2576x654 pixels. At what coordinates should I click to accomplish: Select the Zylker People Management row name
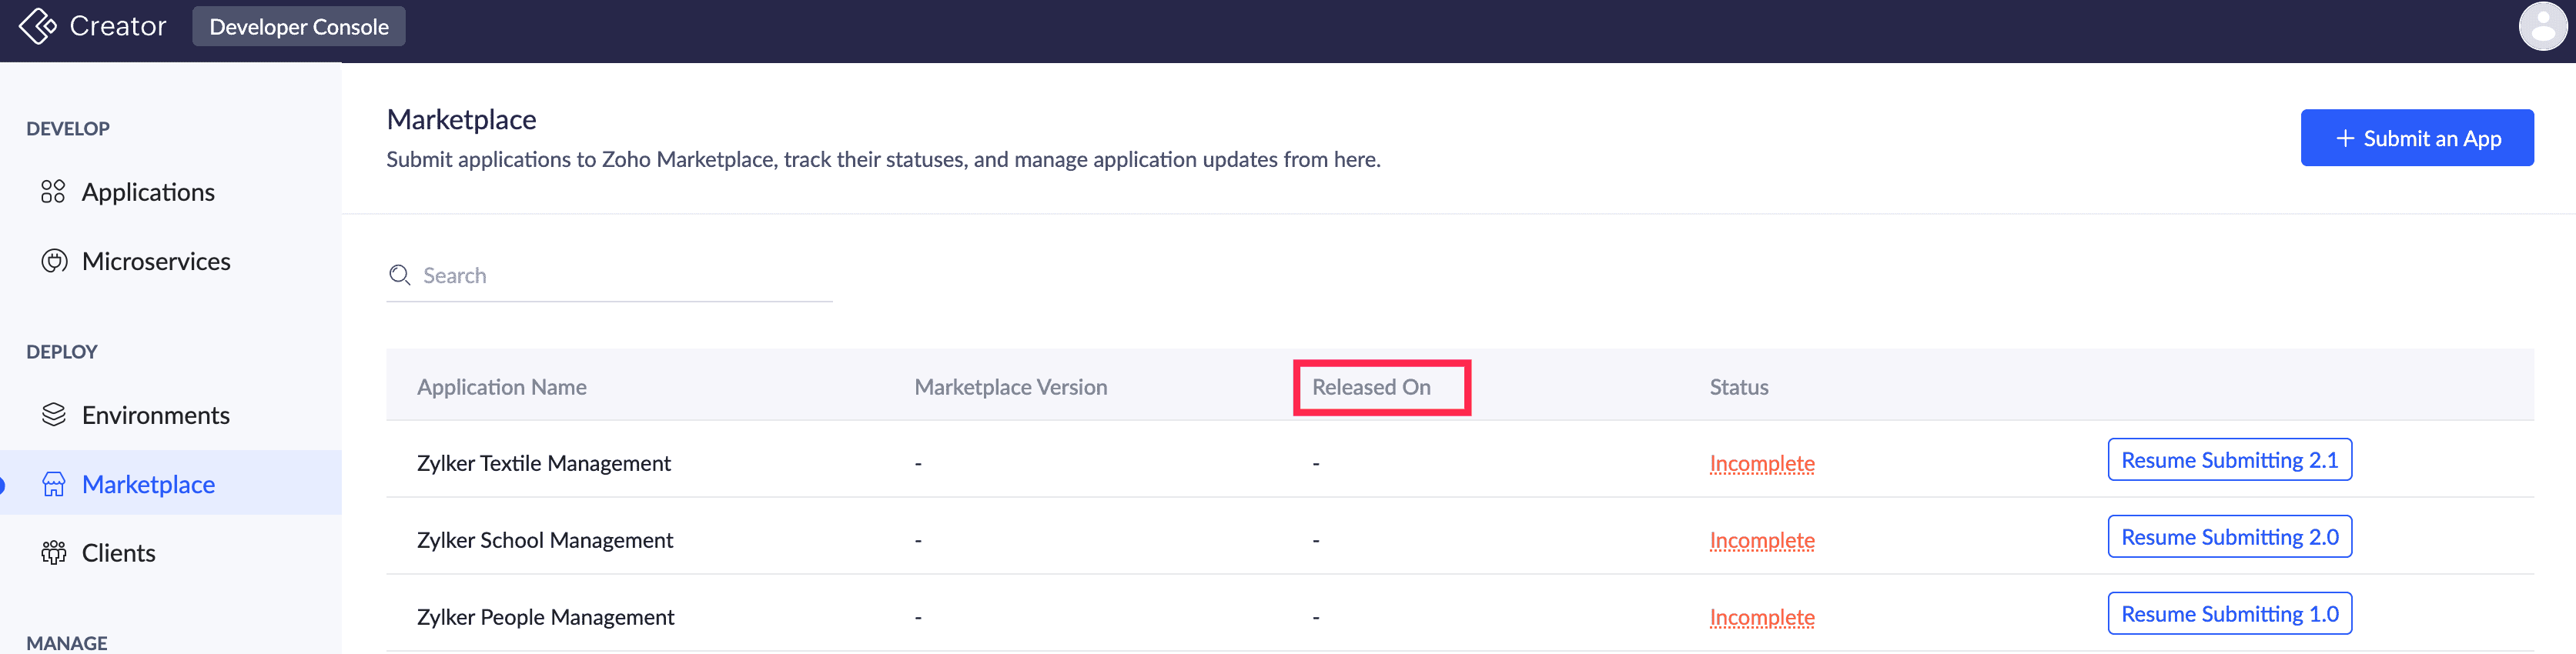[x=546, y=617]
